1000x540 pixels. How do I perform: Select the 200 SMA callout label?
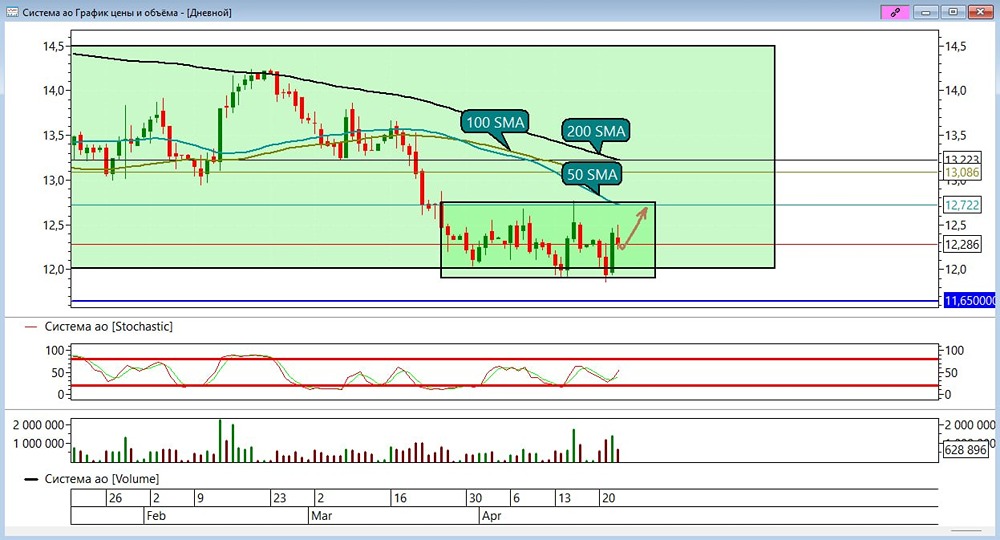596,131
